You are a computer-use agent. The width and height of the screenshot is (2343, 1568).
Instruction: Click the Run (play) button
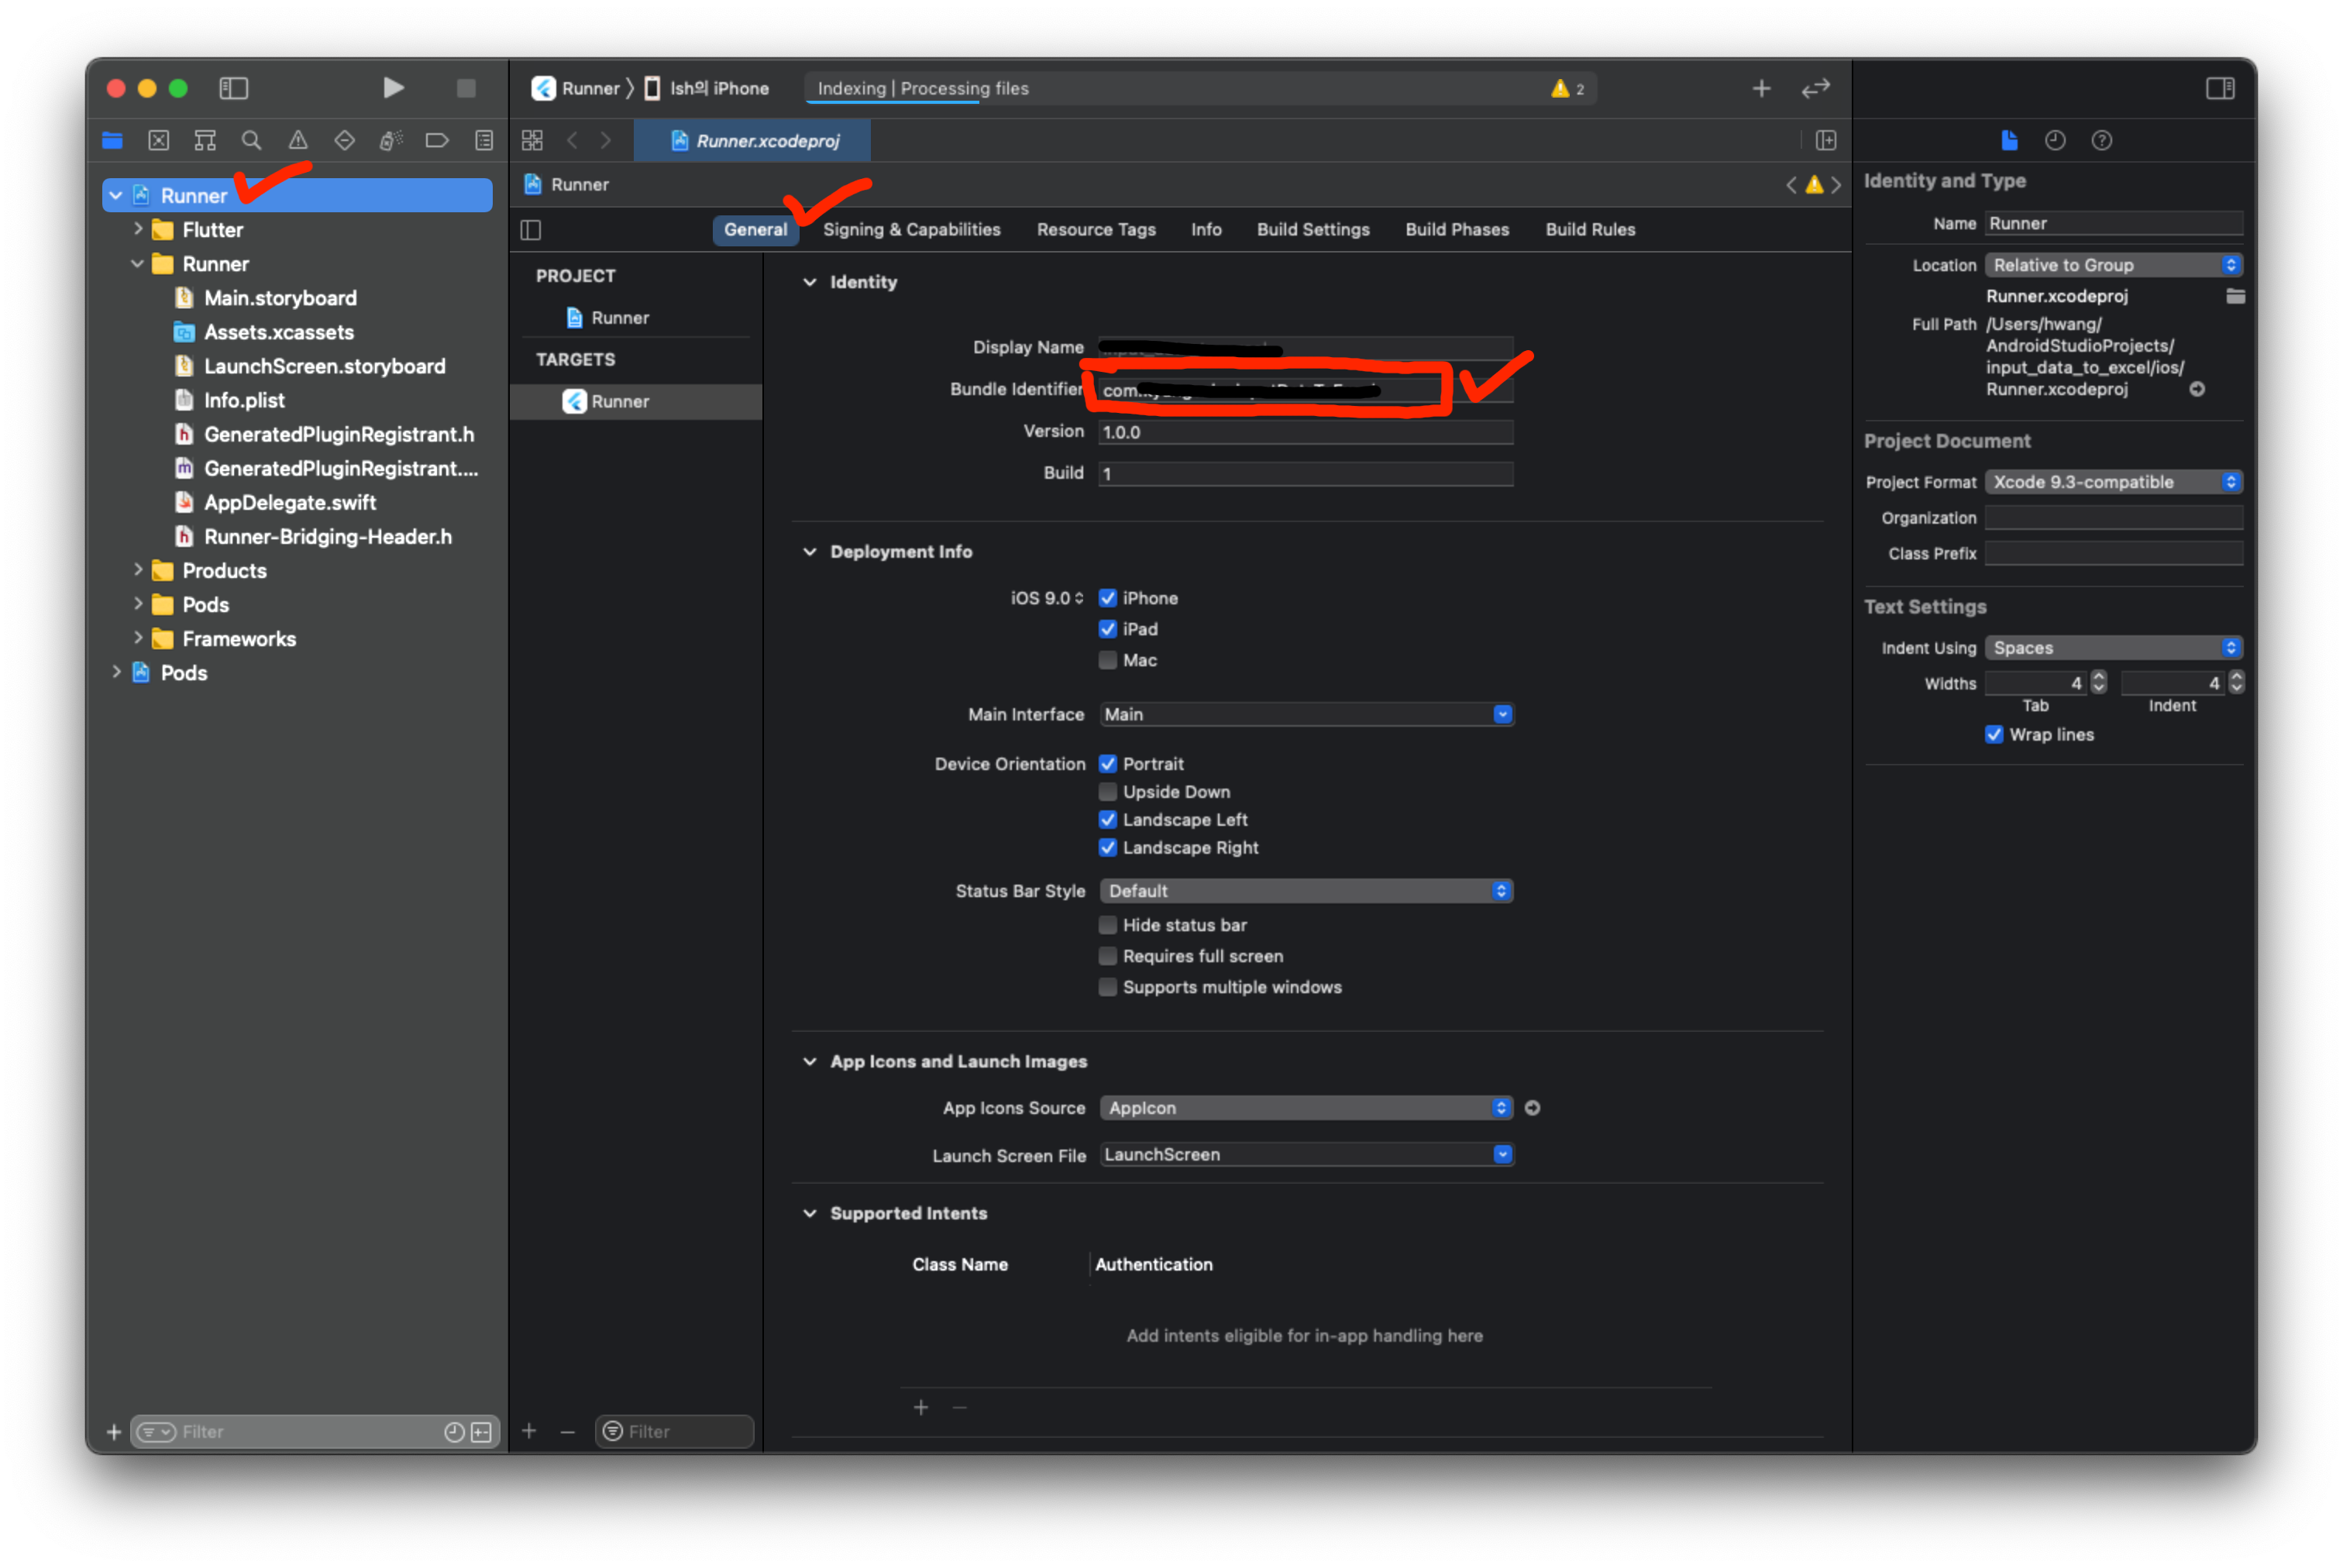click(393, 88)
